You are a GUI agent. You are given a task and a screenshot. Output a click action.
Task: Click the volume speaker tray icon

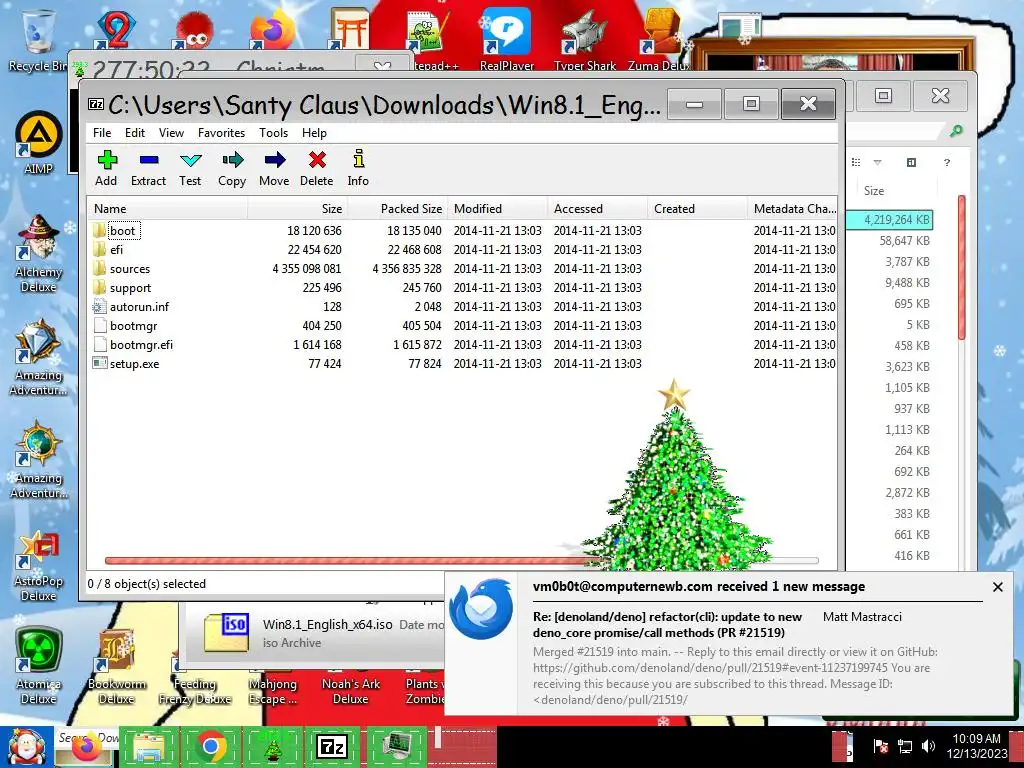(928, 746)
